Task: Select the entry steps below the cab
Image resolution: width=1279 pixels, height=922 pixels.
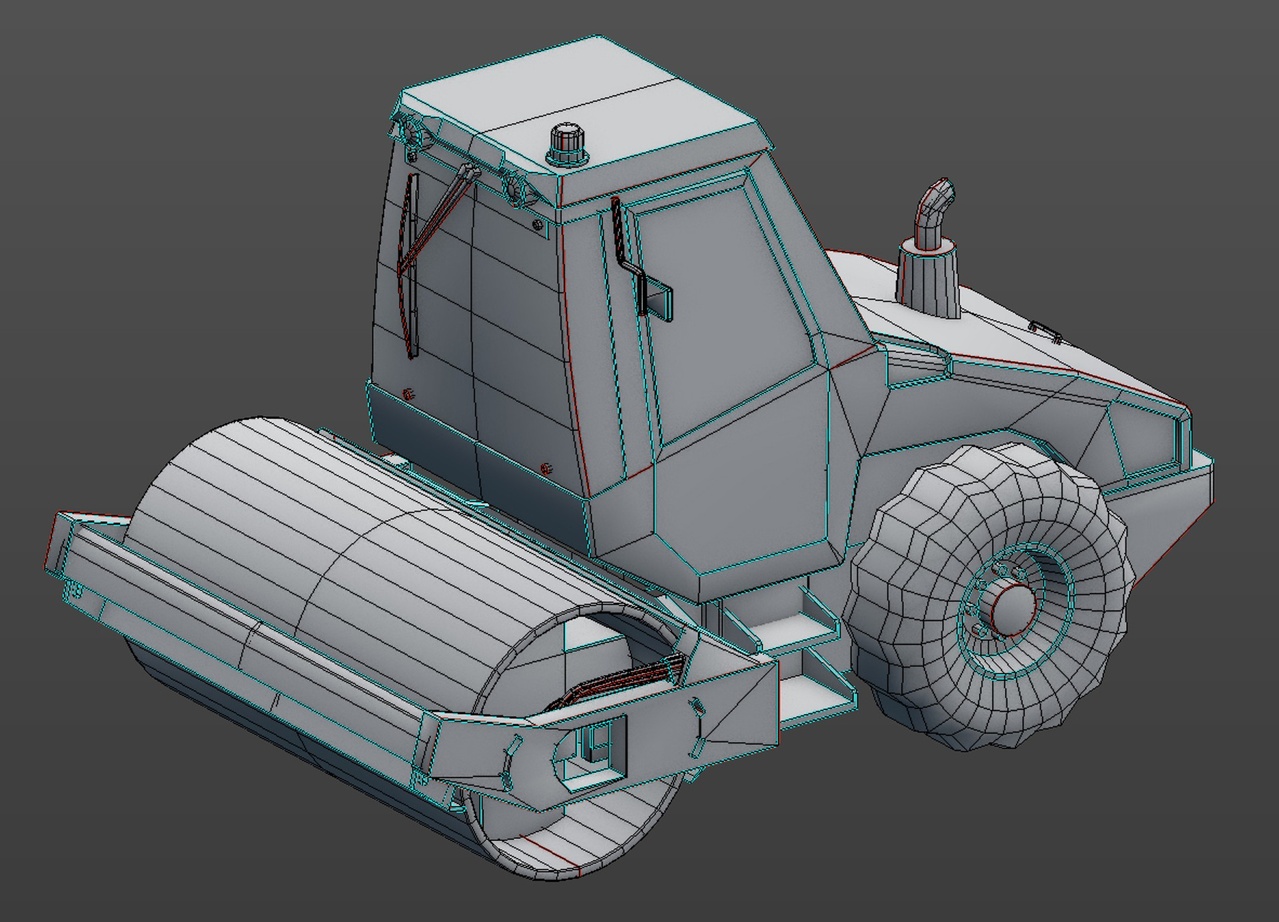Action: click(x=788, y=655)
